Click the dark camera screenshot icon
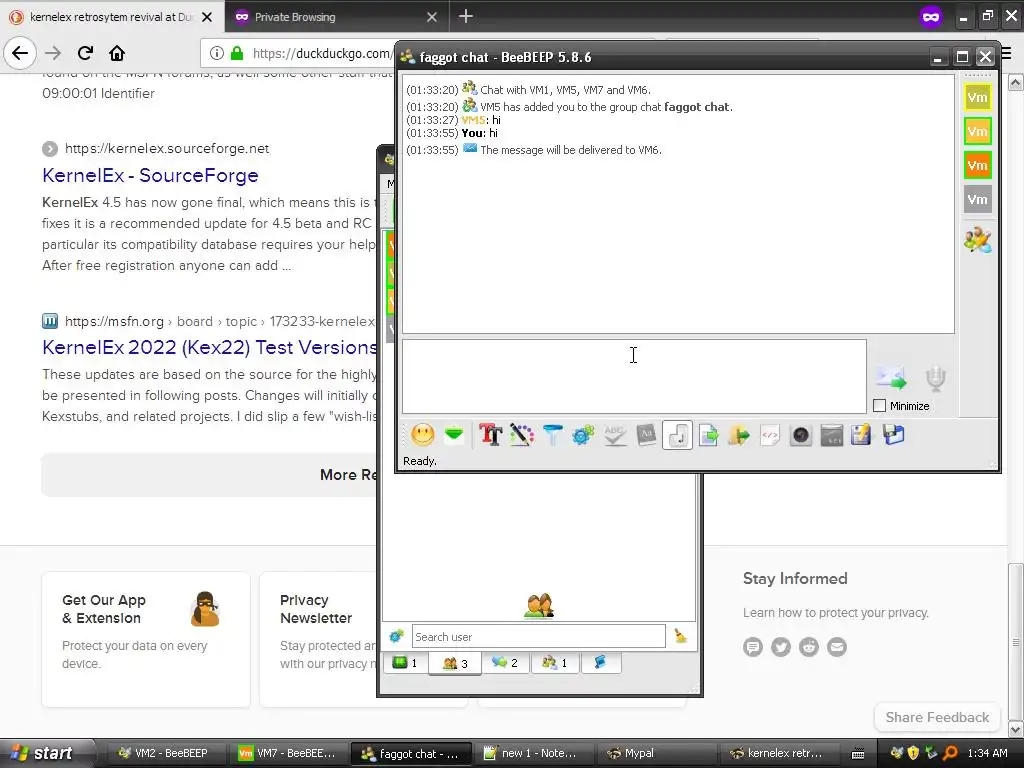 coord(801,435)
